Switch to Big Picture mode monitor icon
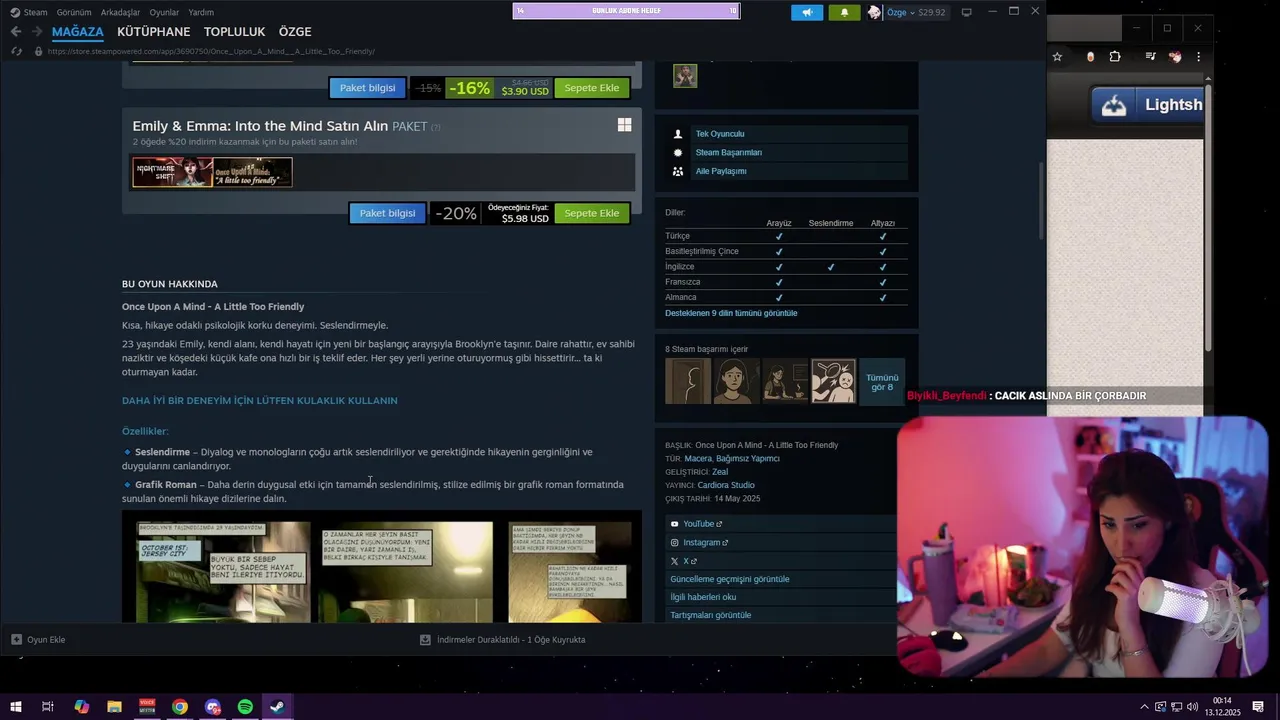 966,12
